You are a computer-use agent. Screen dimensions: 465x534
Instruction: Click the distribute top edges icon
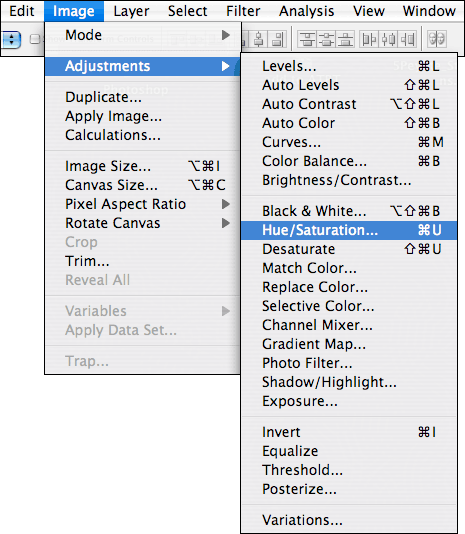point(307,39)
